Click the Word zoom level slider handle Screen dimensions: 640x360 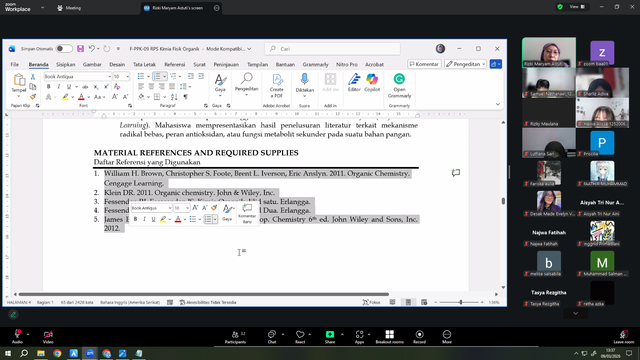pyautogui.click(x=461, y=302)
